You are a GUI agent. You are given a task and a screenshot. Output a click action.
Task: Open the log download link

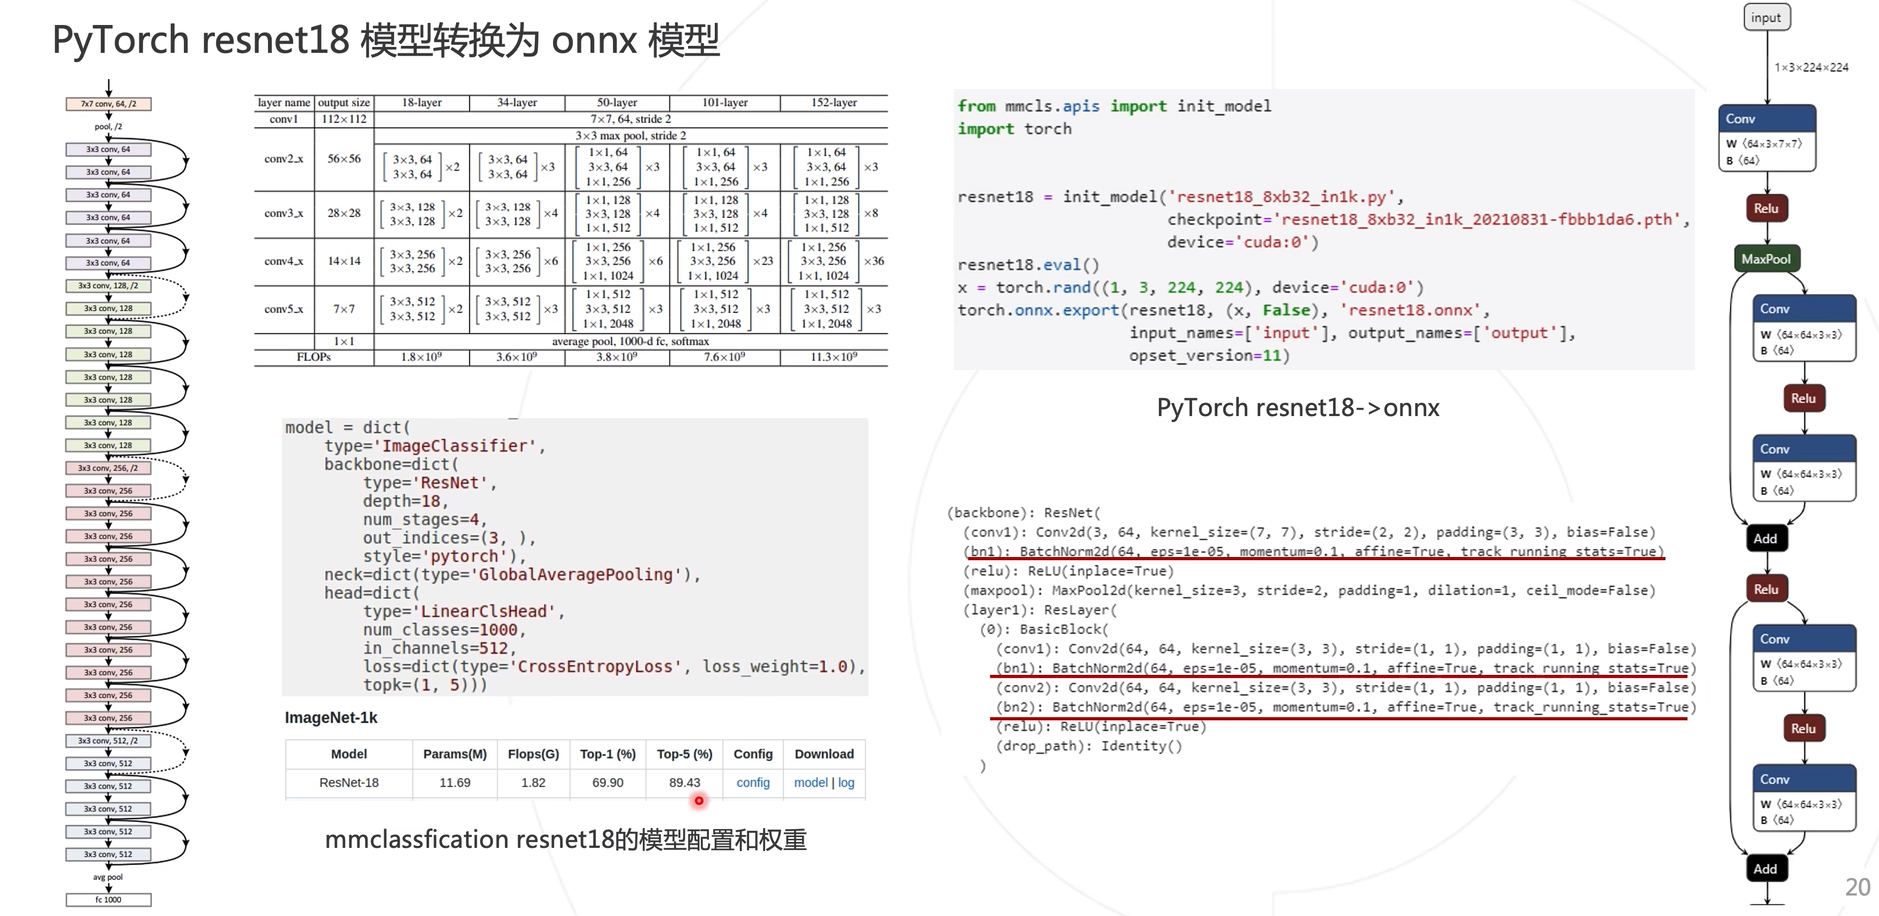[846, 783]
